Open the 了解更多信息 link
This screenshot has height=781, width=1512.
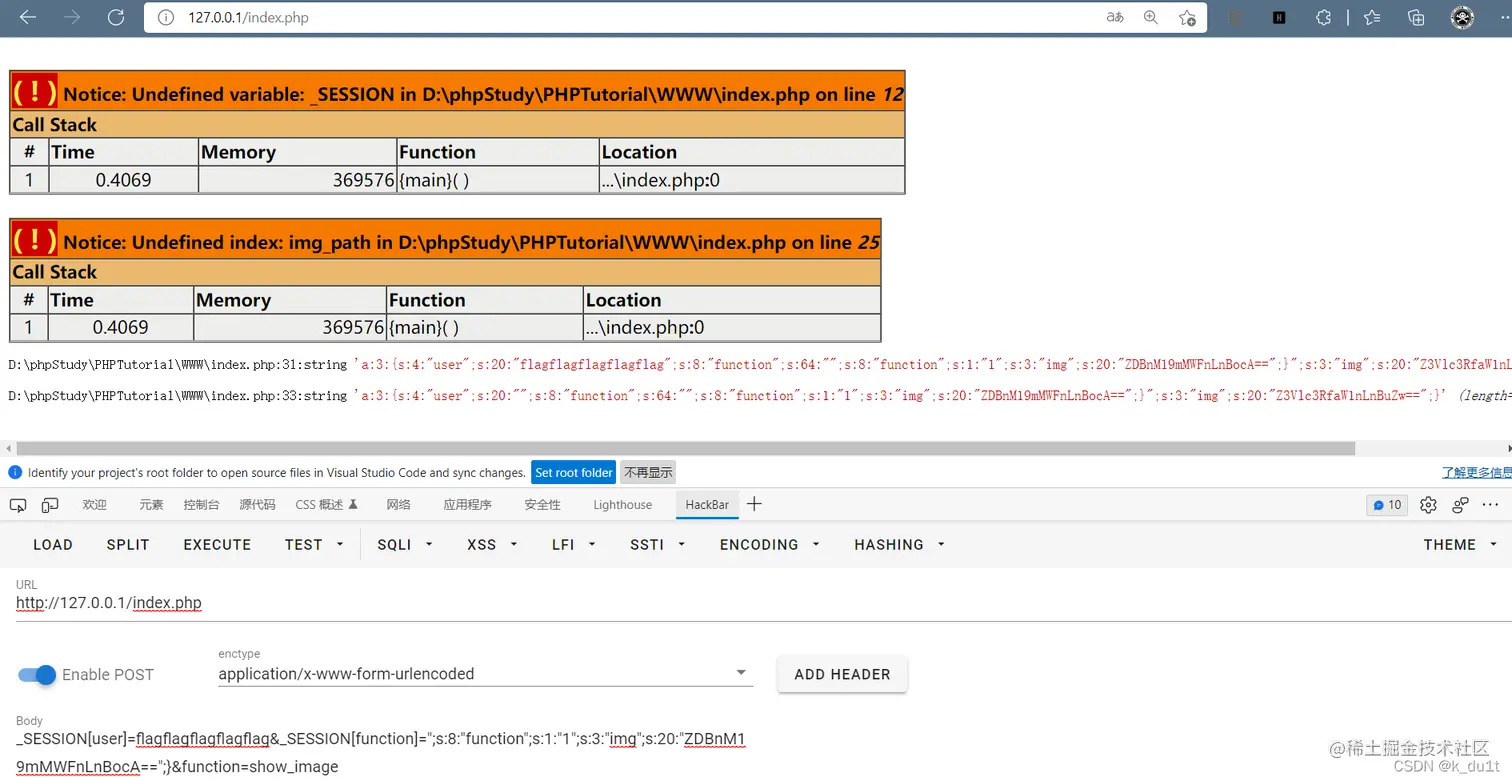pos(1476,472)
